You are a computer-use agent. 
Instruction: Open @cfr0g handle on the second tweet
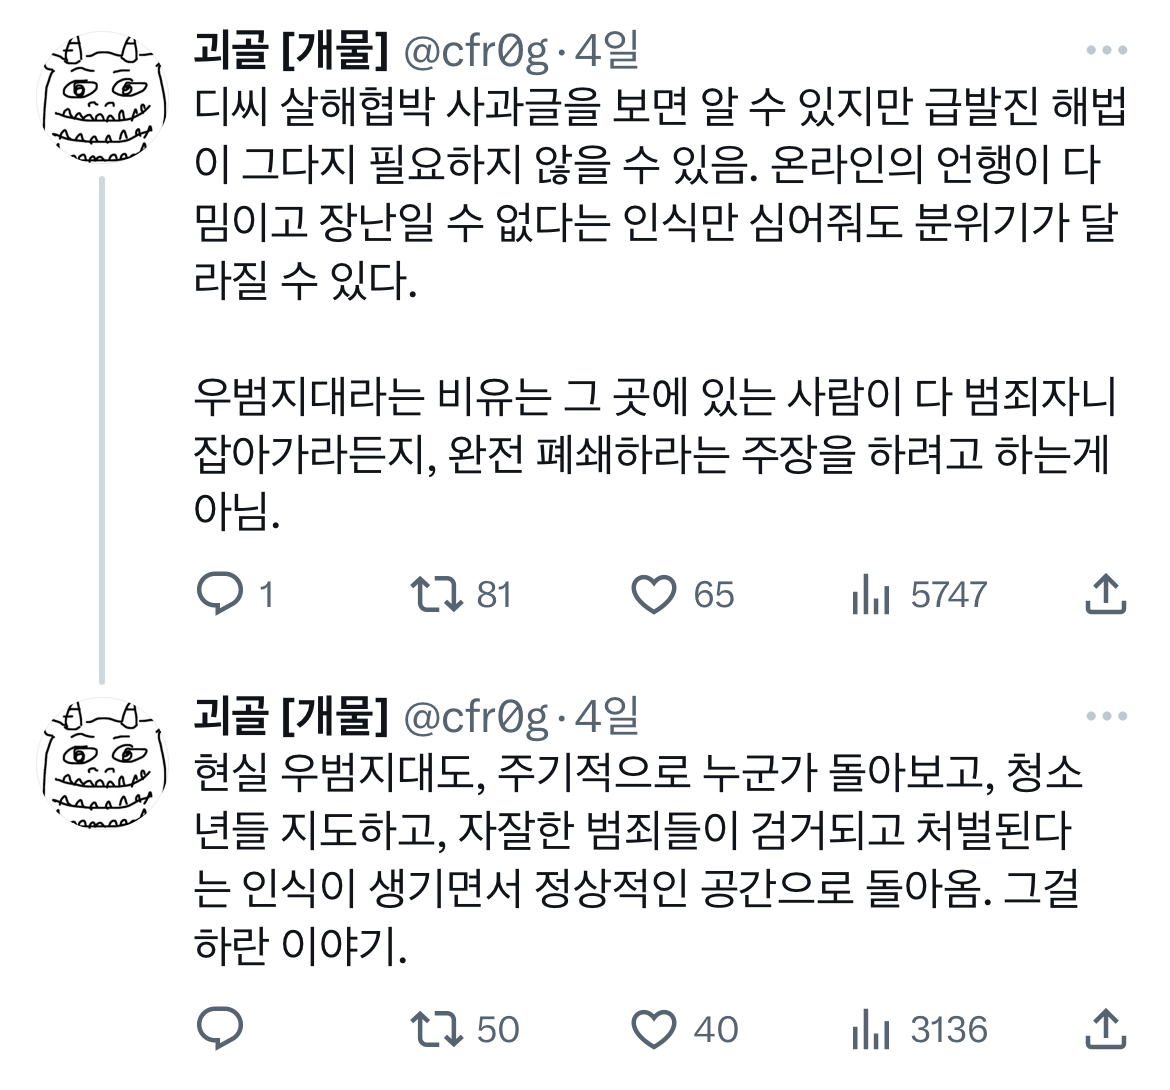coord(476,716)
